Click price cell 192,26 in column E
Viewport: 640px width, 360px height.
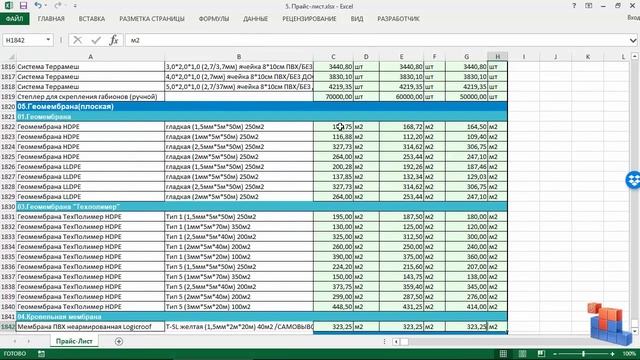point(401,167)
